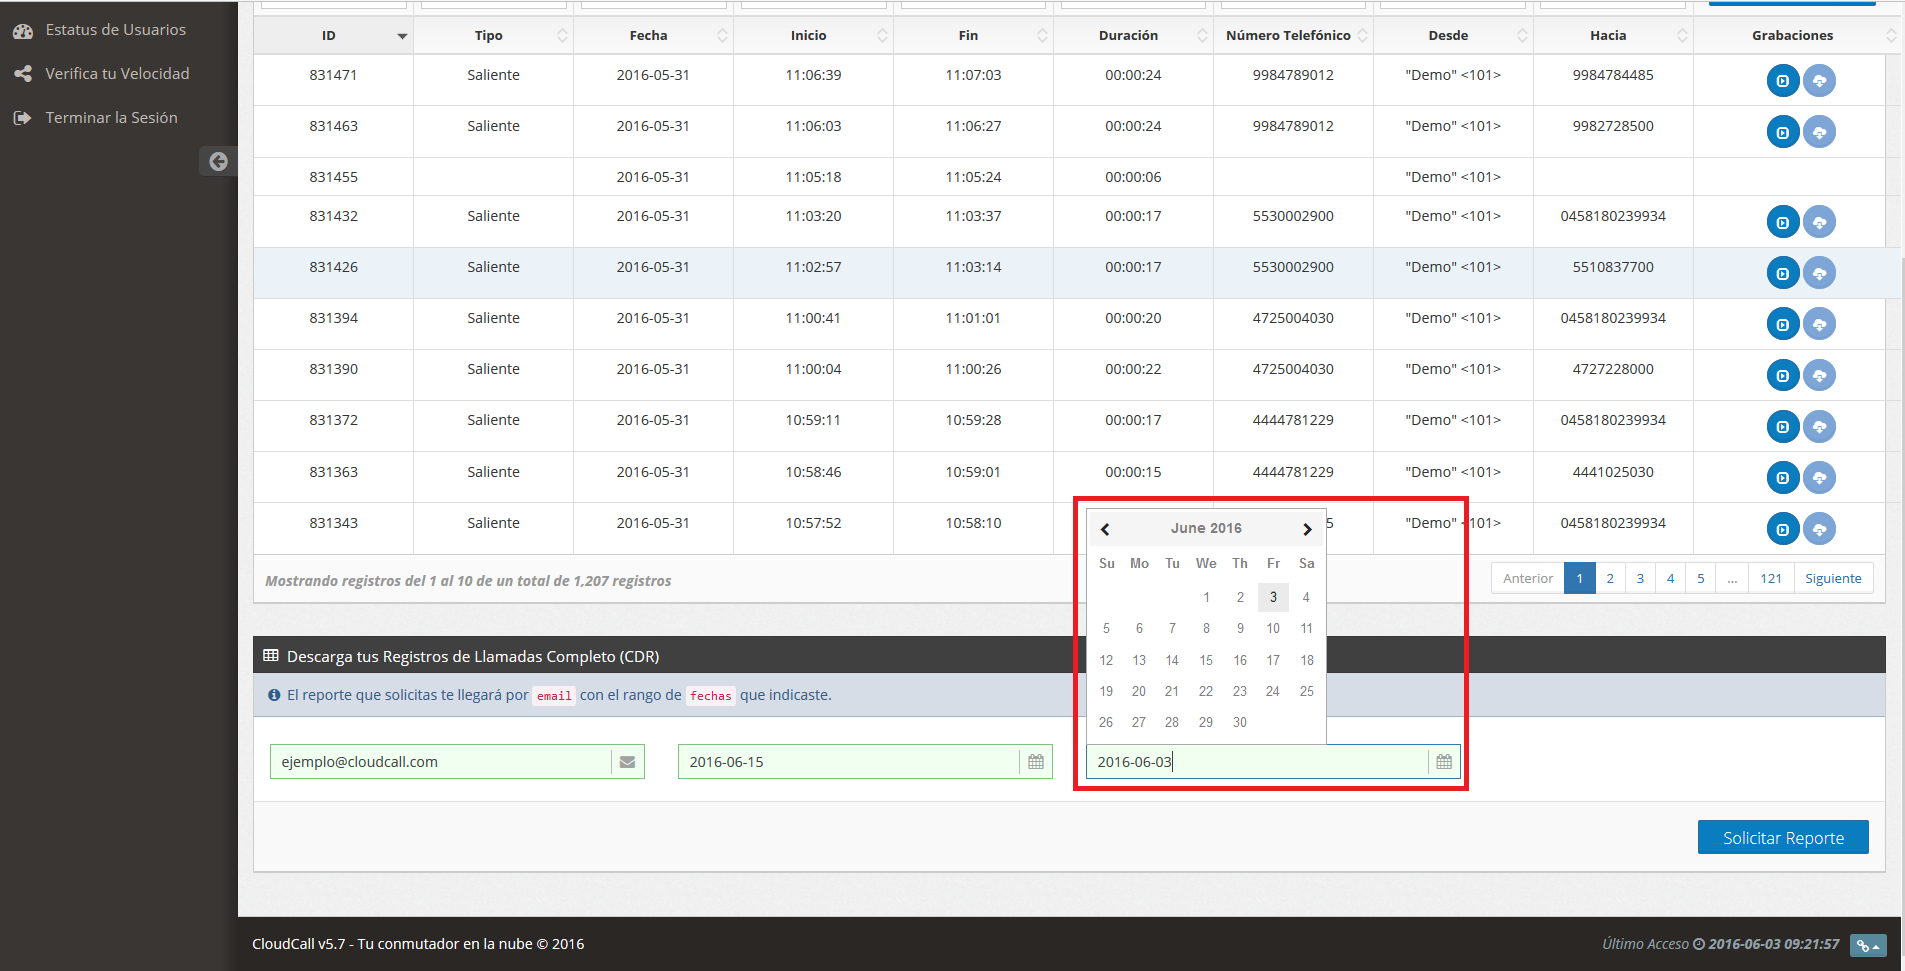1905x971 pixels.
Task: Go to previous month in calendar
Action: click(1105, 529)
